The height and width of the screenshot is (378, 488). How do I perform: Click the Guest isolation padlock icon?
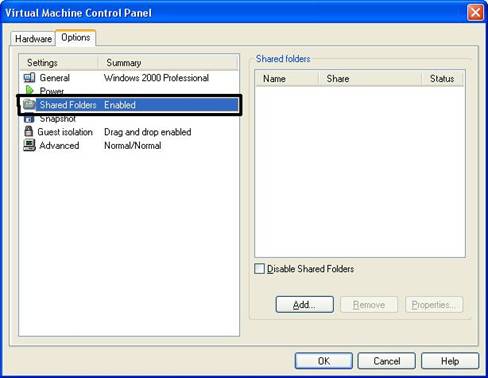pos(29,131)
